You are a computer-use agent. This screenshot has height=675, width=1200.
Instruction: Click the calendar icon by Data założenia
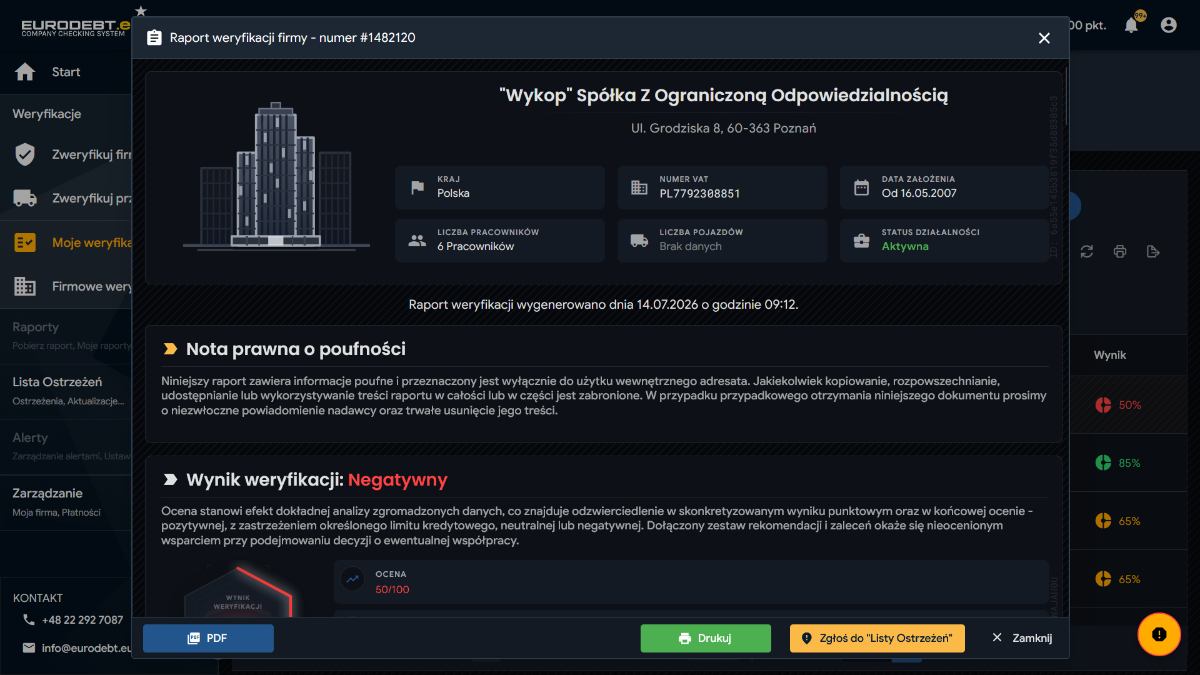[x=861, y=187]
